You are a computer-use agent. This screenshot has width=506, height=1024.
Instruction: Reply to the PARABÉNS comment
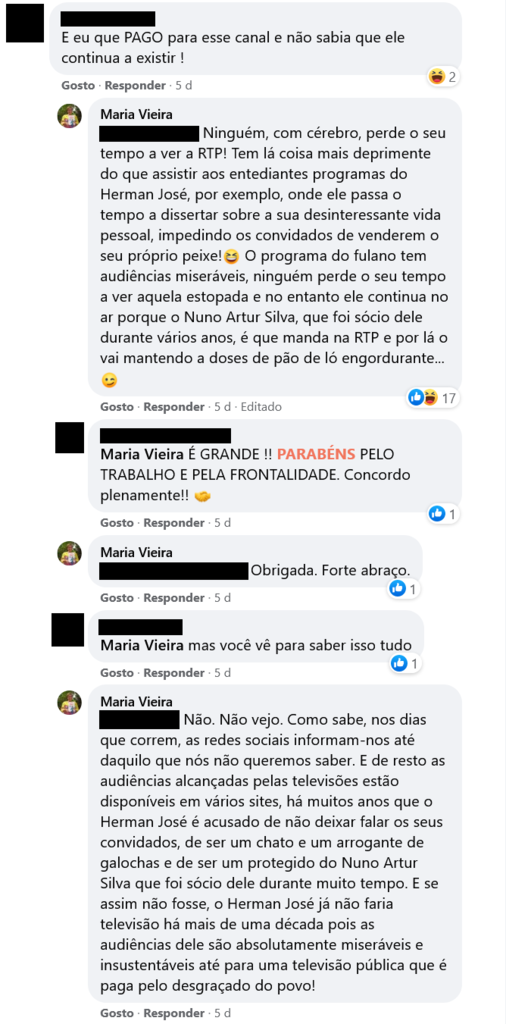[x=174, y=523]
